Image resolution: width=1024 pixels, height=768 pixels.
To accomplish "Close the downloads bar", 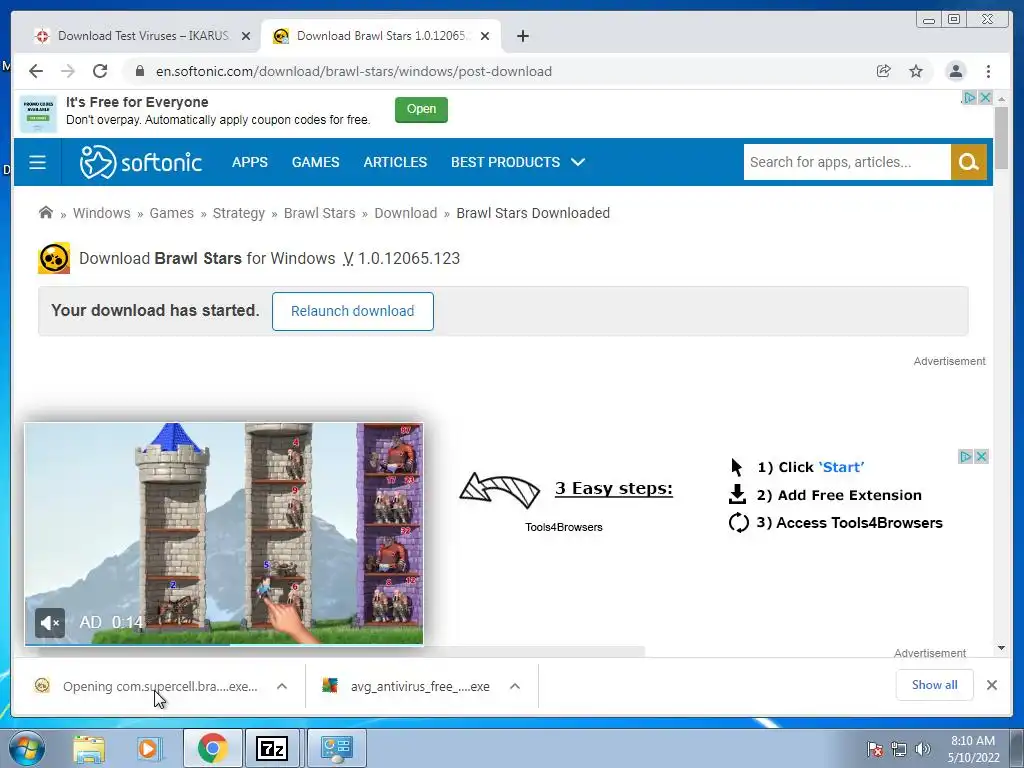I will click(991, 684).
